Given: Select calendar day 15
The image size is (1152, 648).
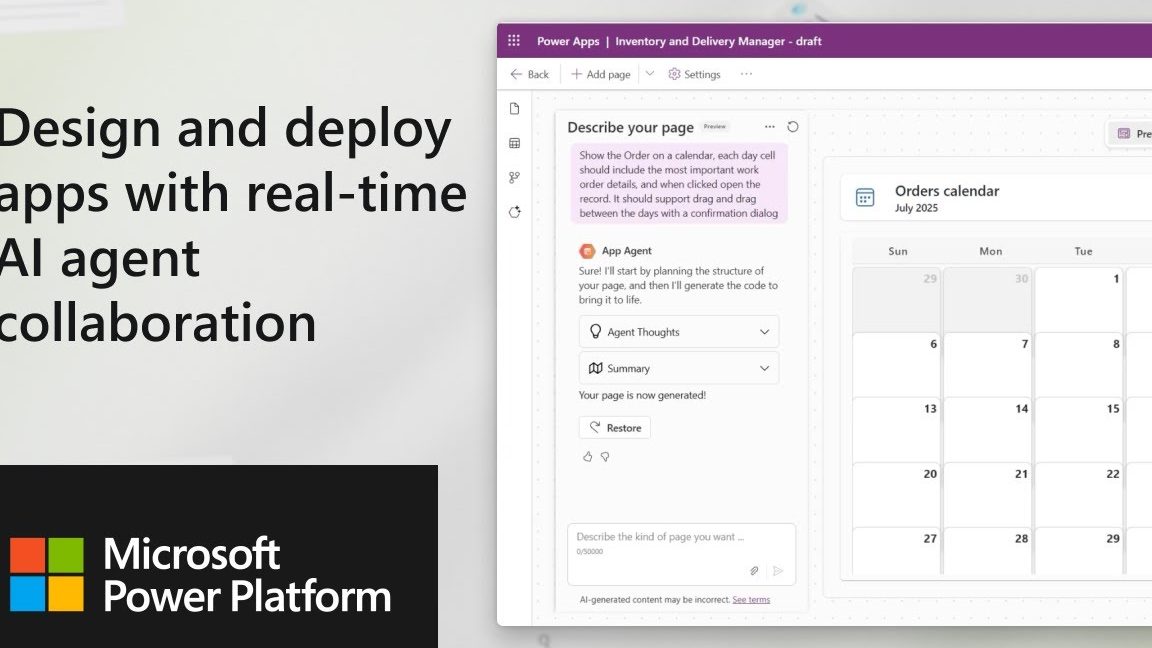Looking at the screenshot, I should coord(1078,429).
